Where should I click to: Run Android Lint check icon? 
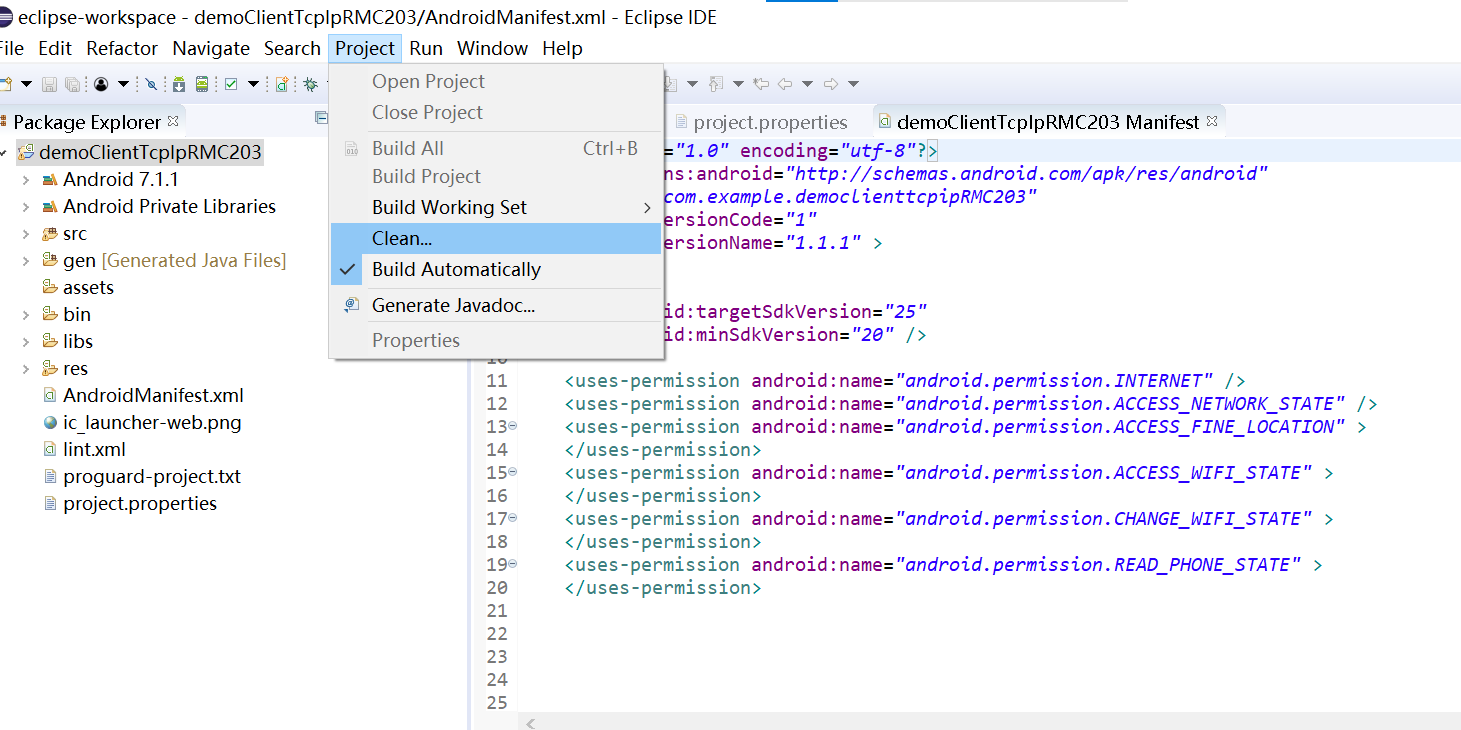[x=231, y=84]
